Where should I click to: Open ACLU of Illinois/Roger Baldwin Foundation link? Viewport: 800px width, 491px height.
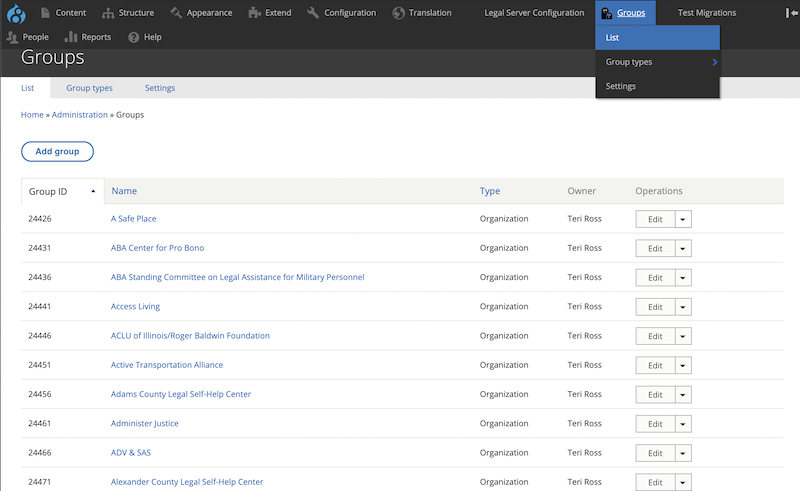point(190,335)
